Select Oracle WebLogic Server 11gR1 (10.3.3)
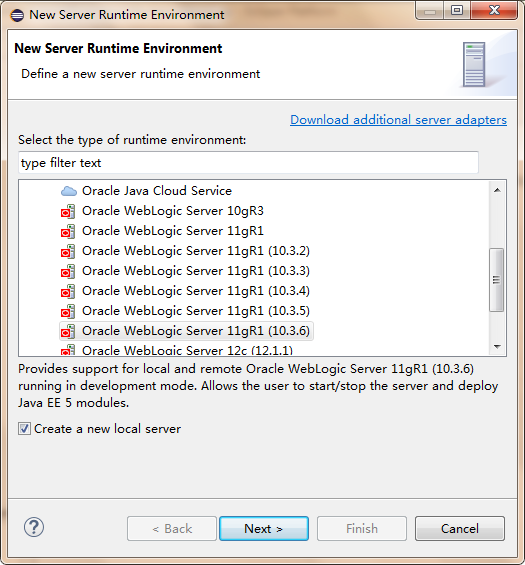Image resolution: width=525 pixels, height=565 pixels. coord(196,271)
